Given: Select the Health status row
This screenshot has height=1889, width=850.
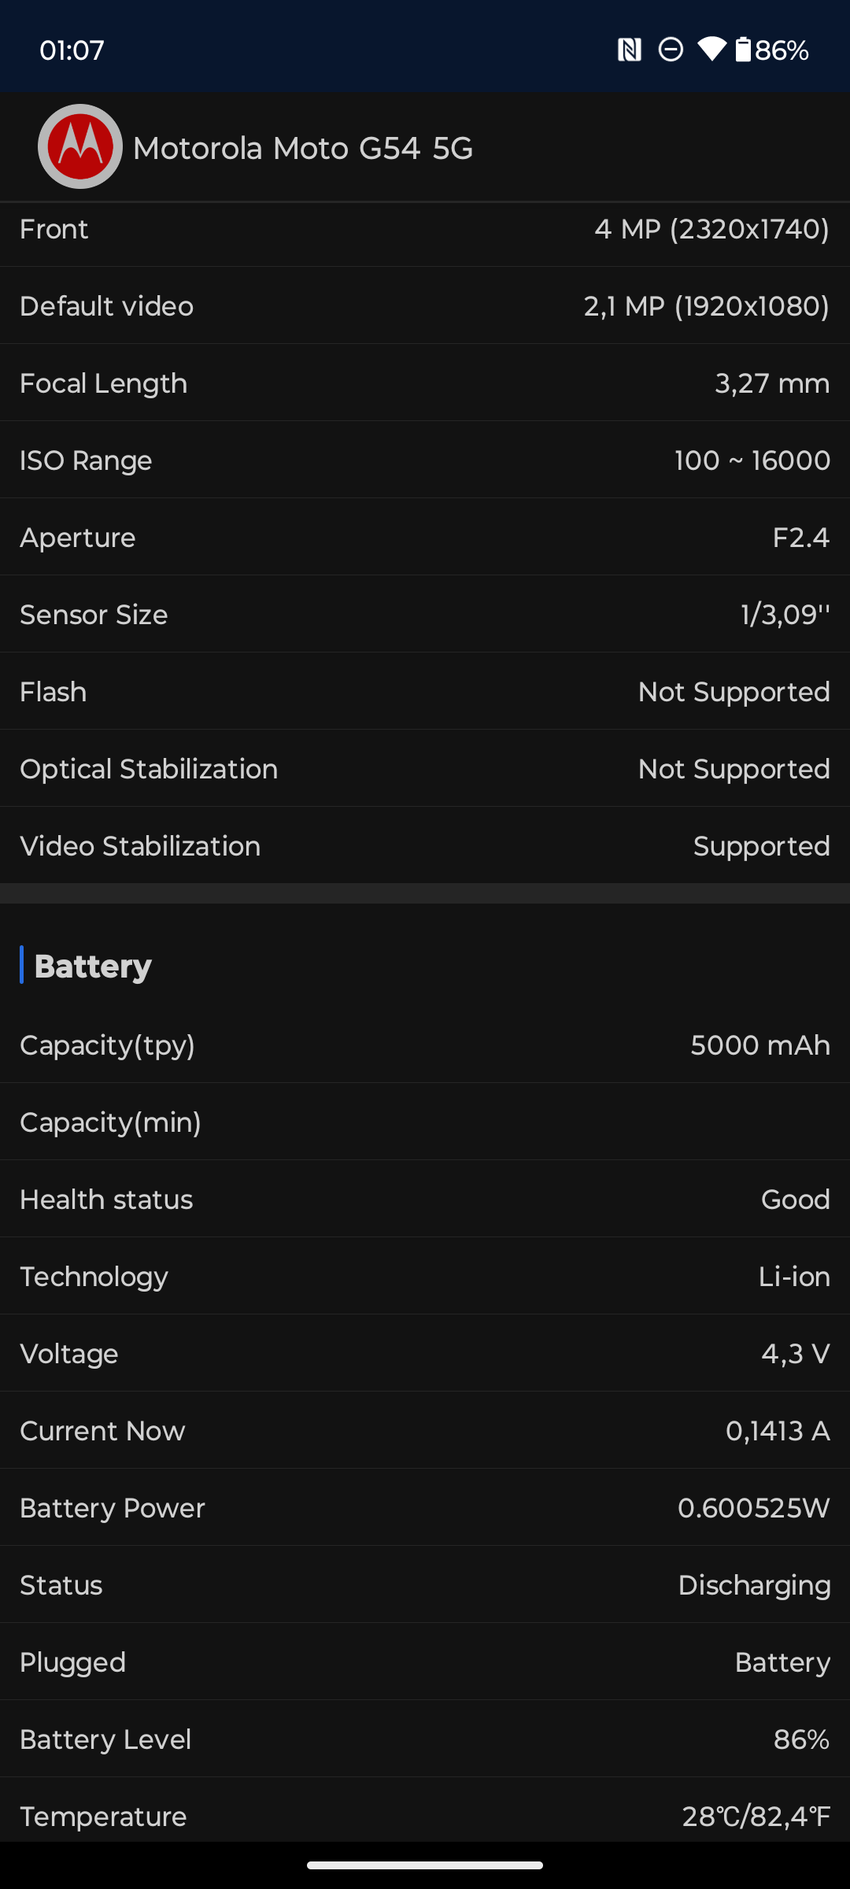Looking at the screenshot, I should [425, 1199].
